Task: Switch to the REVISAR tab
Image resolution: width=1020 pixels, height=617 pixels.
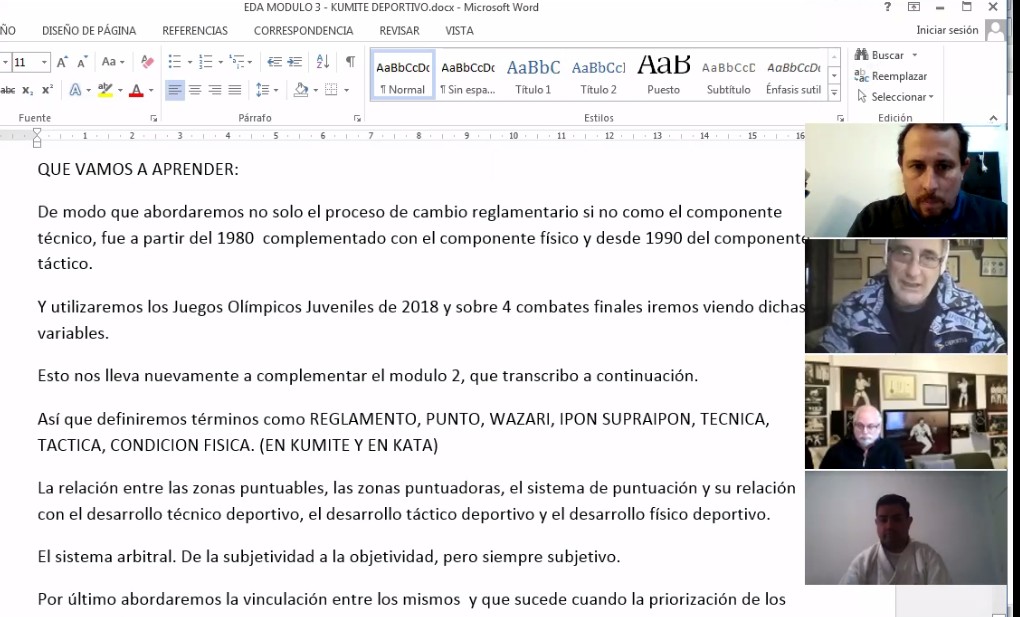Action: click(x=399, y=31)
